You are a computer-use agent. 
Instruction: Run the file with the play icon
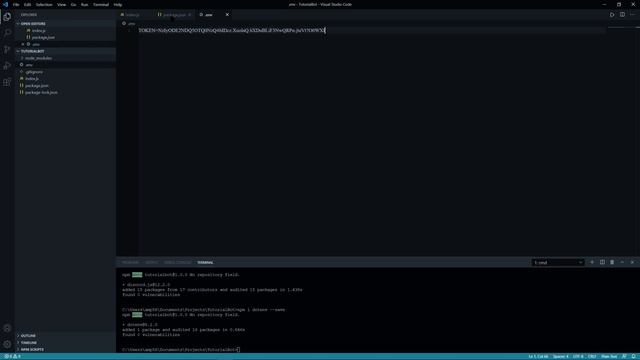pyautogui.click(x=612, y=15)
